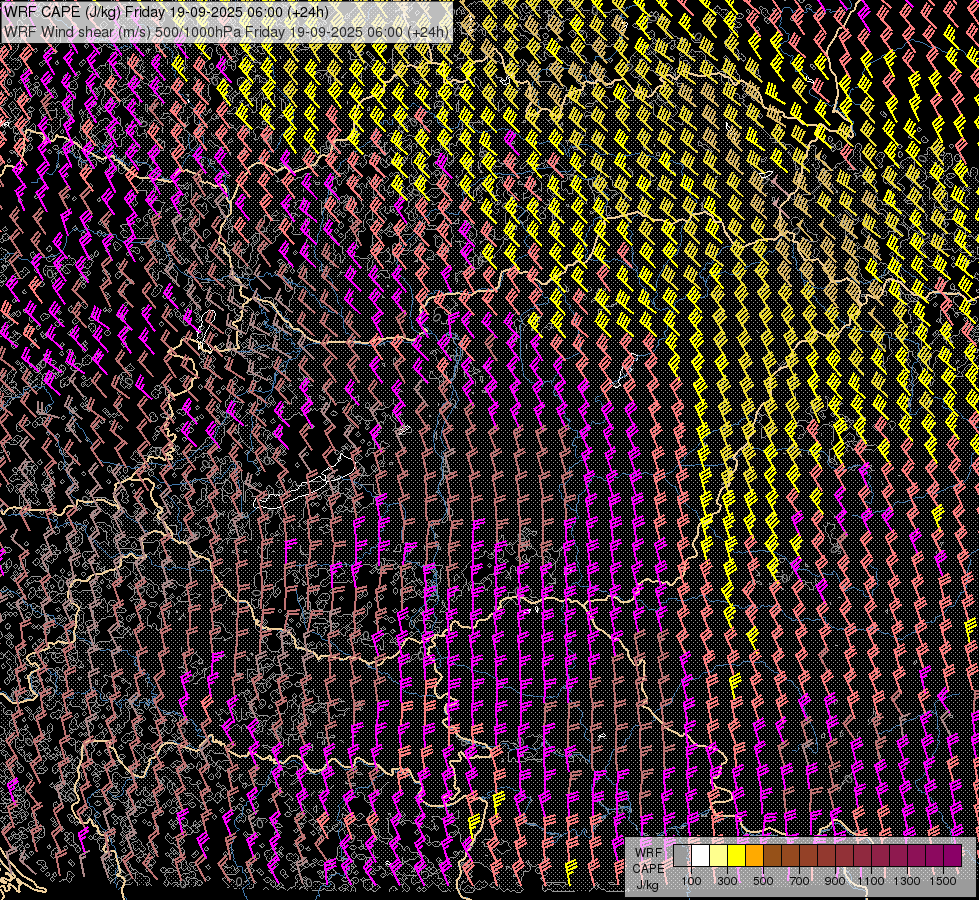Click the 300 label on the legend scale
This screenshot has height=900, width=979.
pos(727,881)
